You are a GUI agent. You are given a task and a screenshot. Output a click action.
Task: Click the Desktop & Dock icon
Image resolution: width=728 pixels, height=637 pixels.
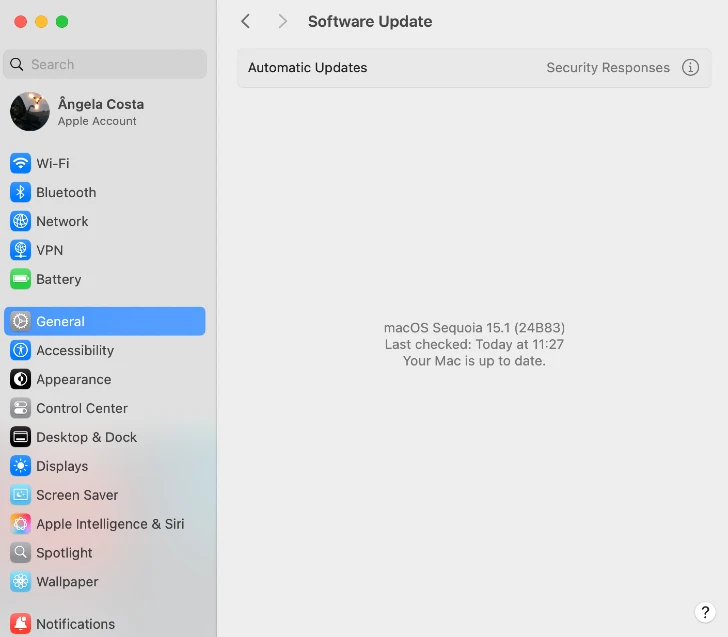tap(20, 437)
